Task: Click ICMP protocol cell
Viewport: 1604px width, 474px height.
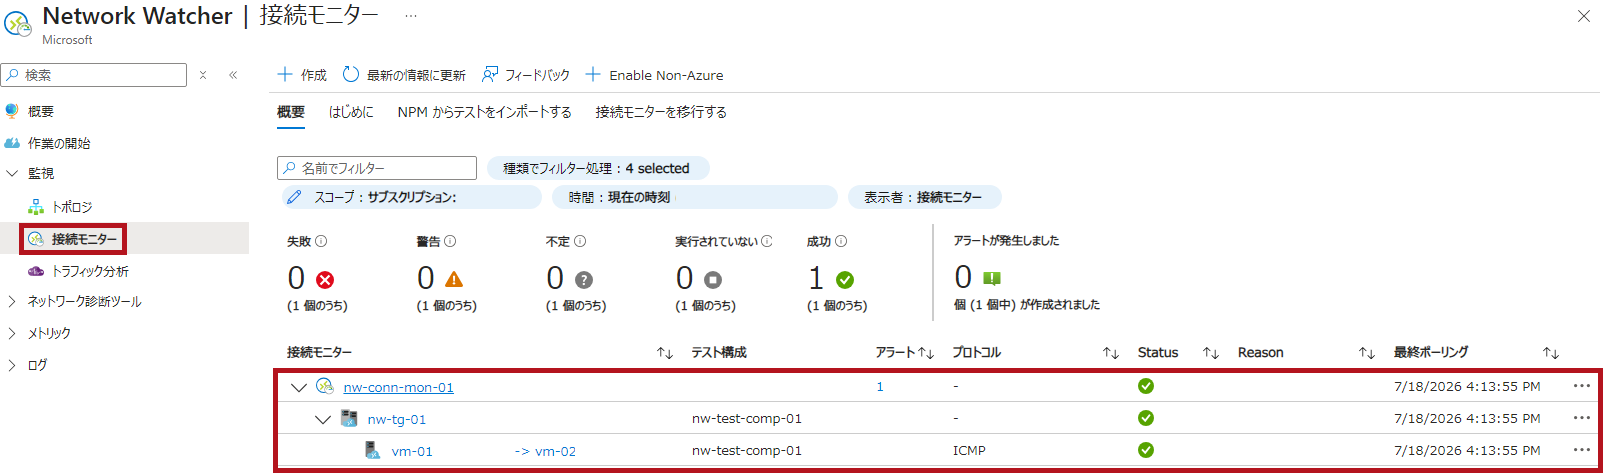Action: coord(969,450)
